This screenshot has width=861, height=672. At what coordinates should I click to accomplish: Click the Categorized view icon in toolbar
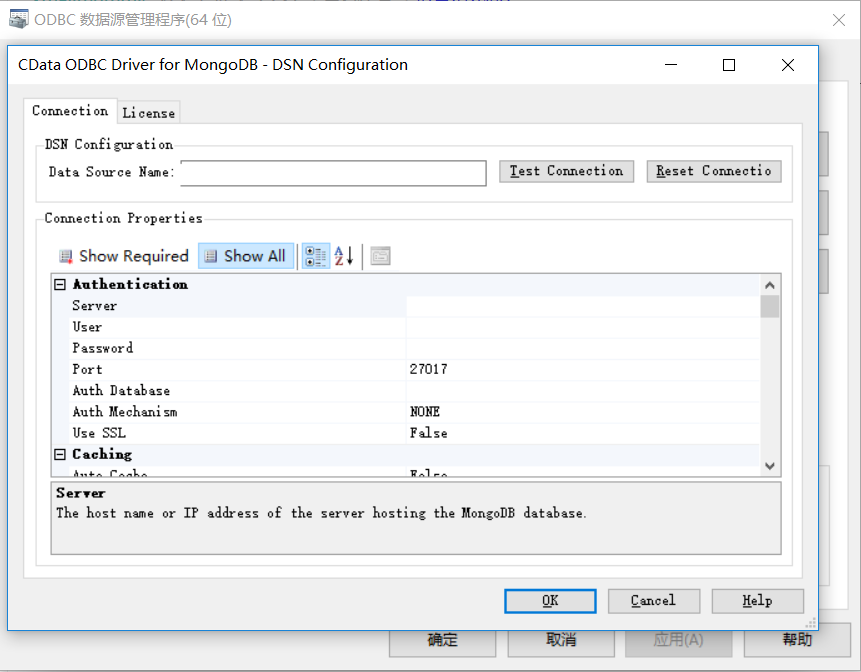[316, 256]
